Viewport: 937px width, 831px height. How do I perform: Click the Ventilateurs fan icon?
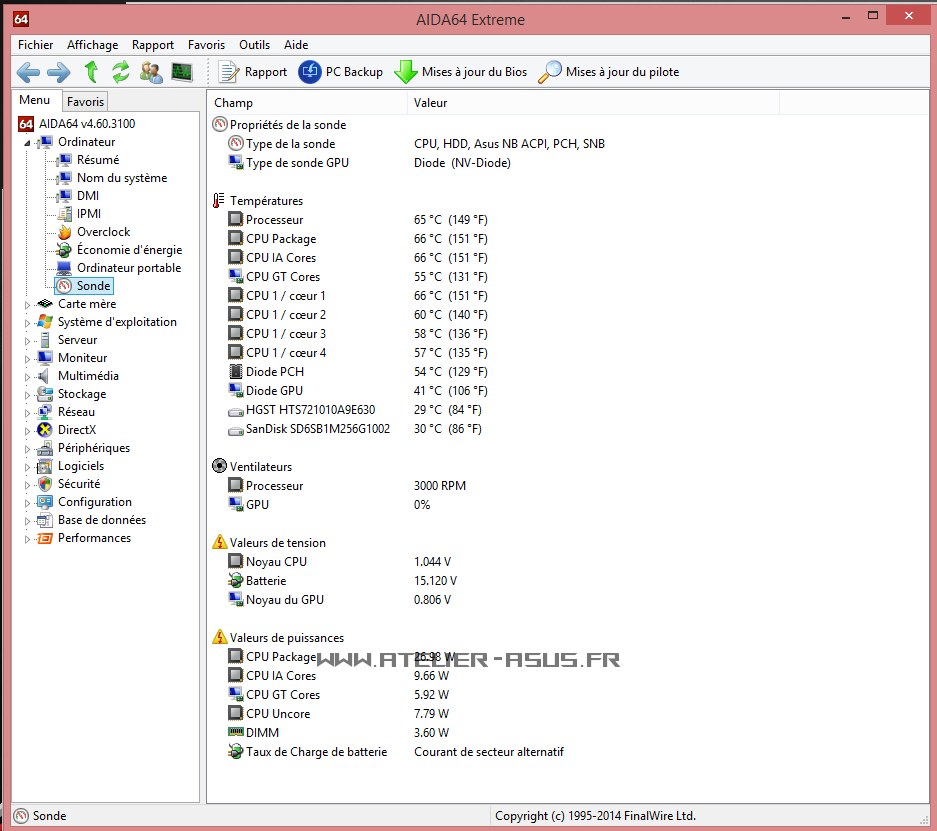tap(219, 466)
